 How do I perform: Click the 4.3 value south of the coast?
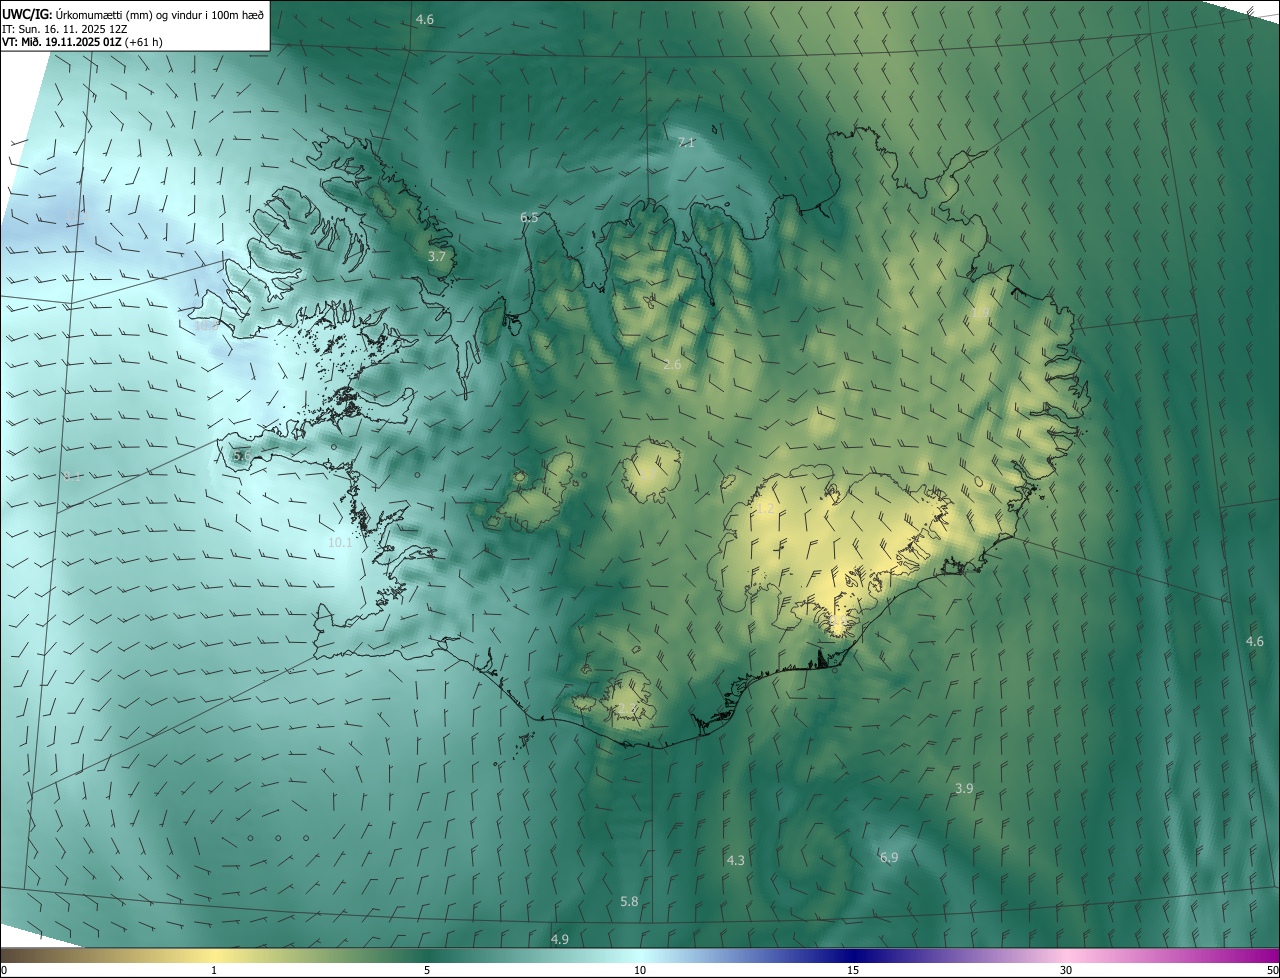tap(735, 861)
